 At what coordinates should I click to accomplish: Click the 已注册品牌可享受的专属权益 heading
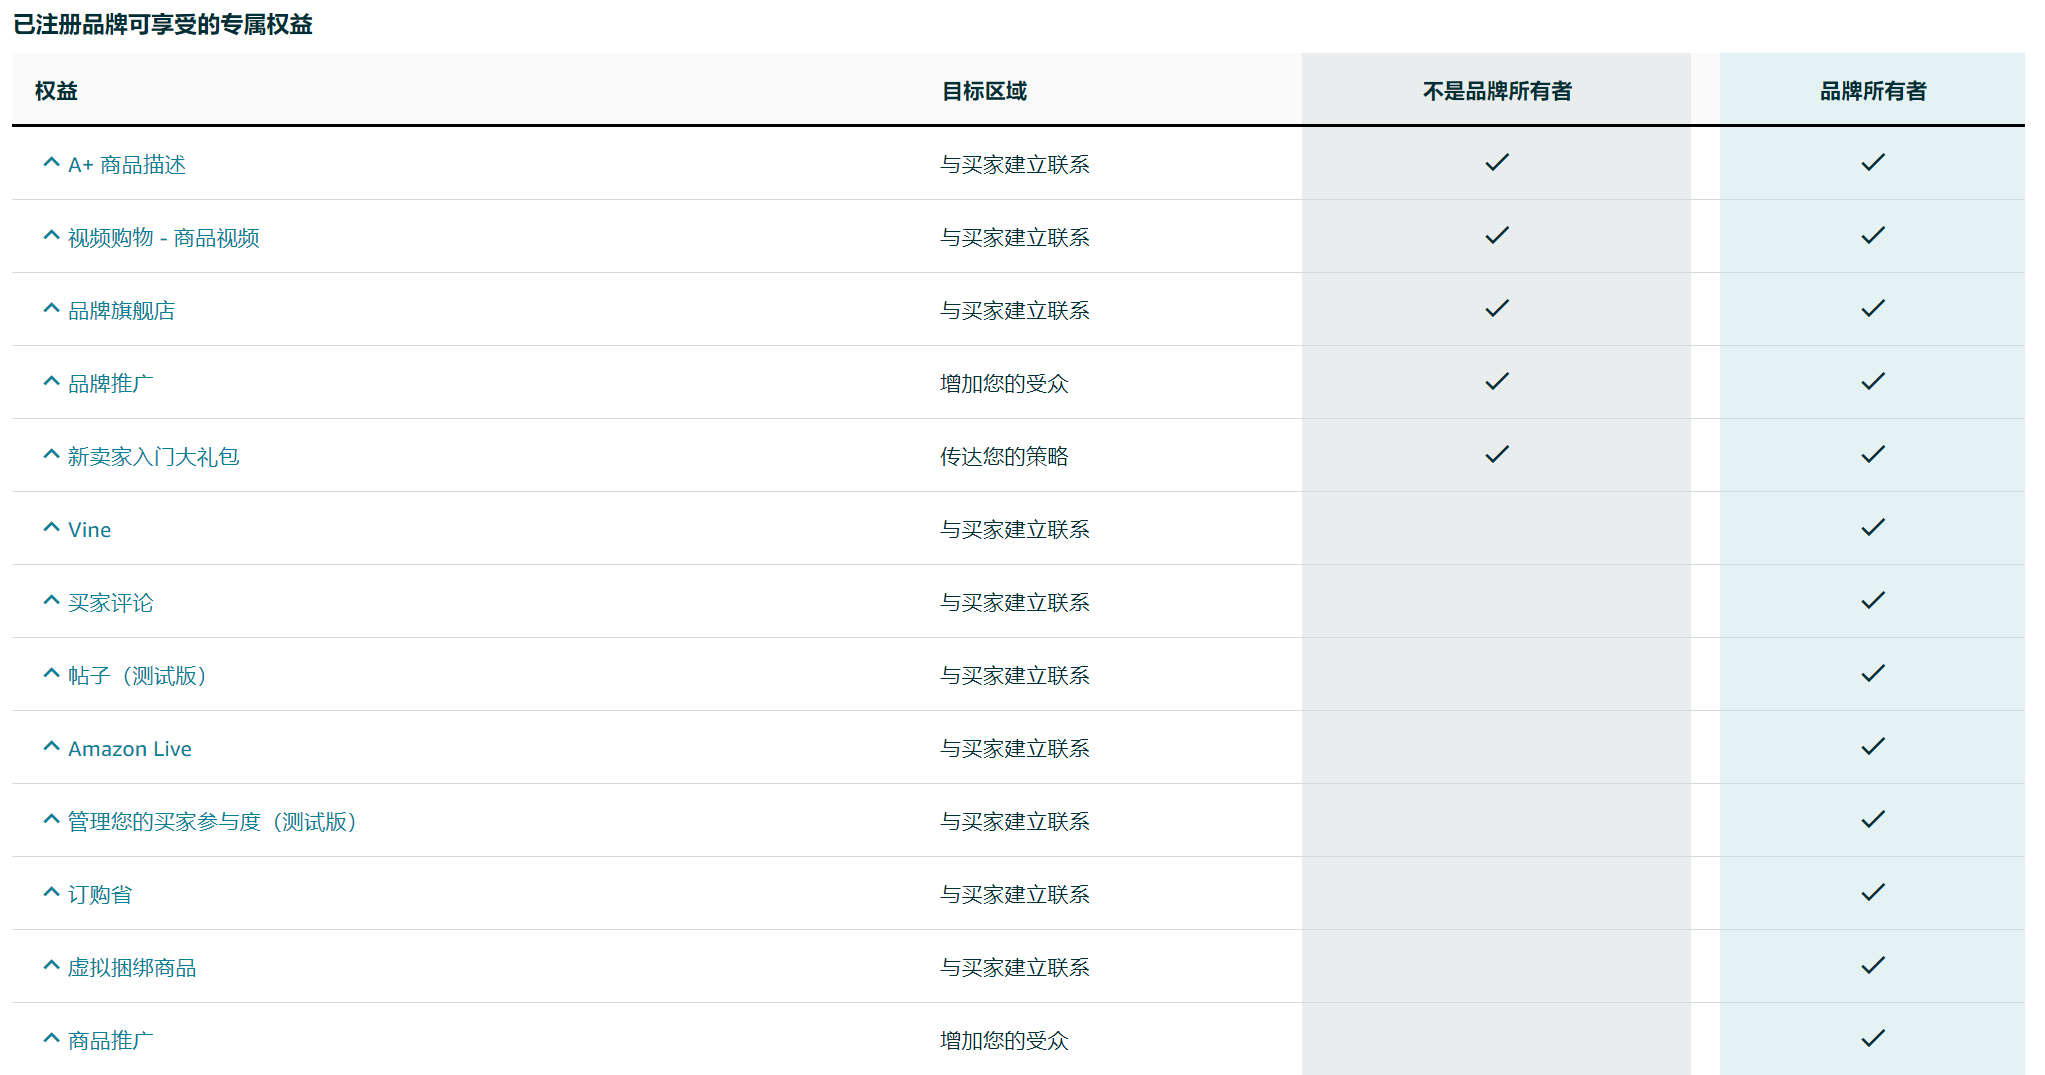coord(163,24)
